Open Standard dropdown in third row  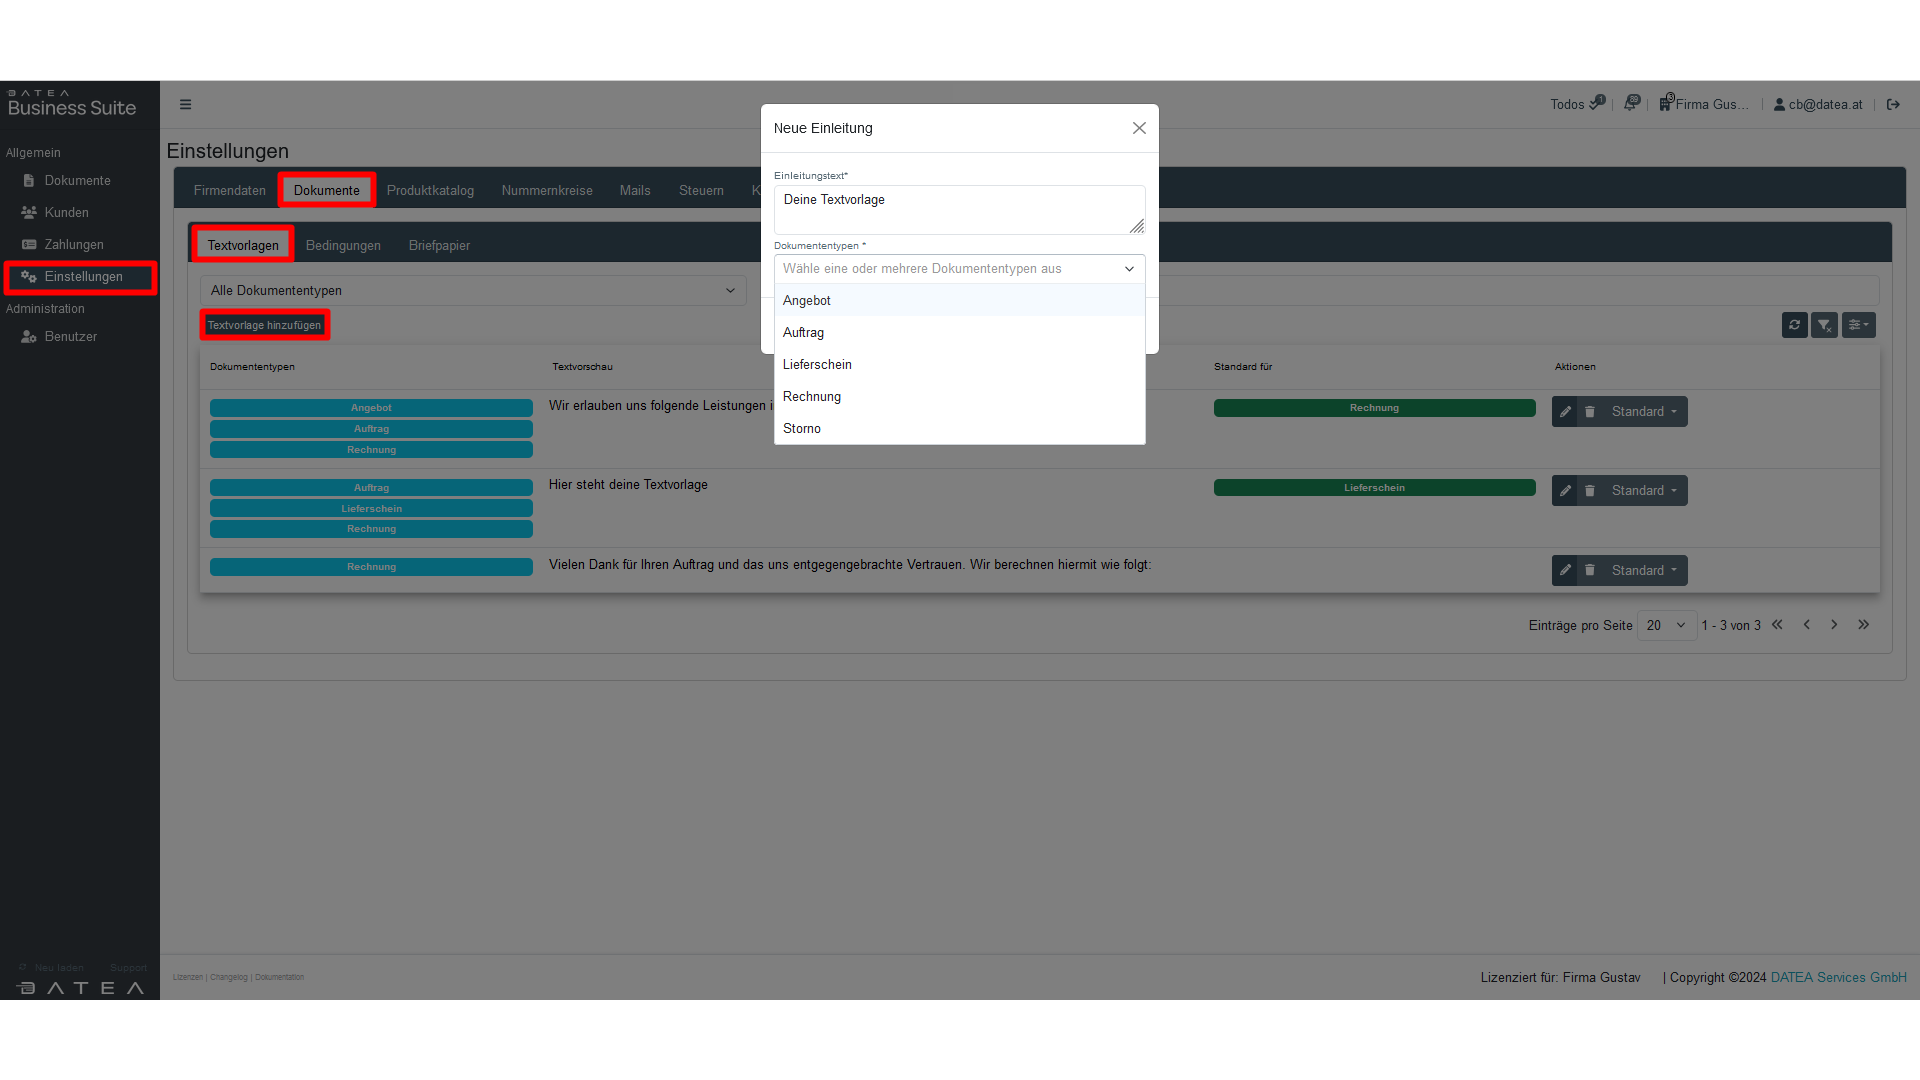point(1644,571)
